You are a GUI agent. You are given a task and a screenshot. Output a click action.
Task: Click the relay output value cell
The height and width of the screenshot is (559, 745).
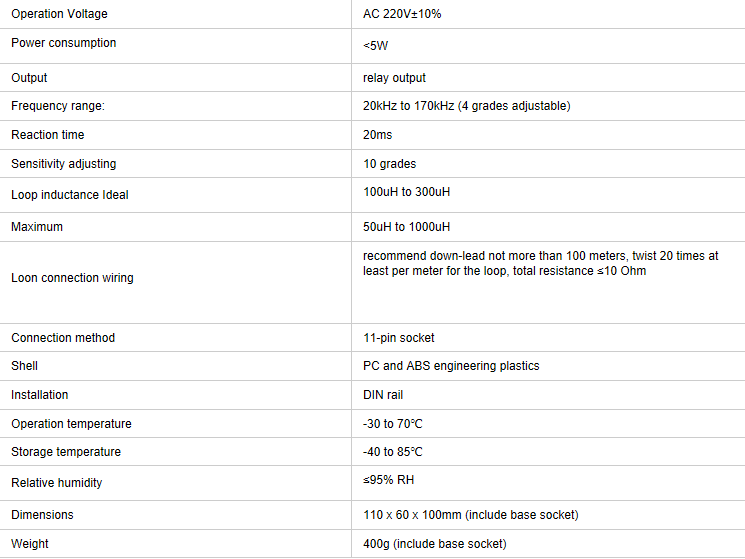(x=394, y=78)
